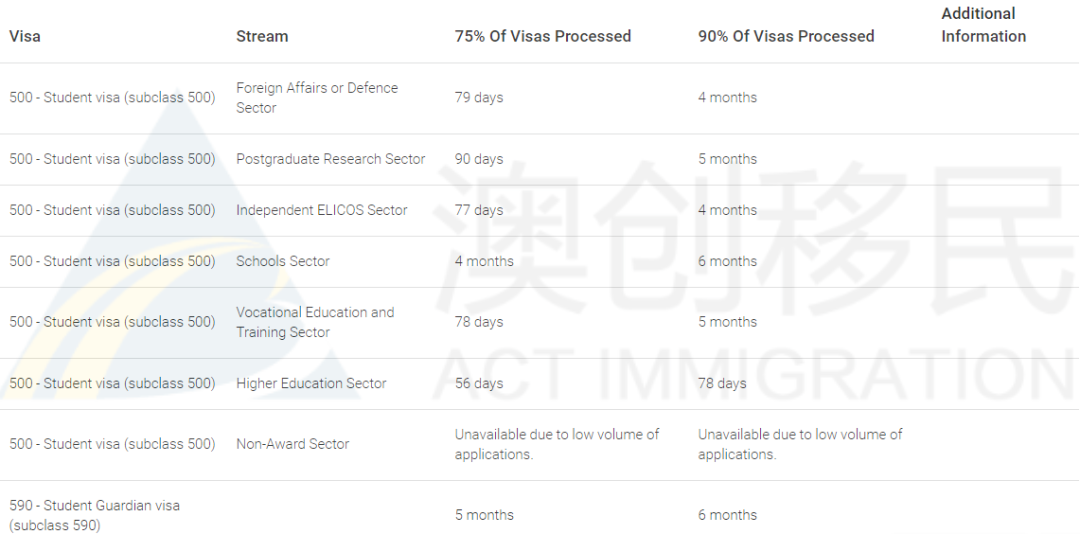The image size is (1080, 534).
Task: Select the 90 days value cell
Action: click(479, 159)
